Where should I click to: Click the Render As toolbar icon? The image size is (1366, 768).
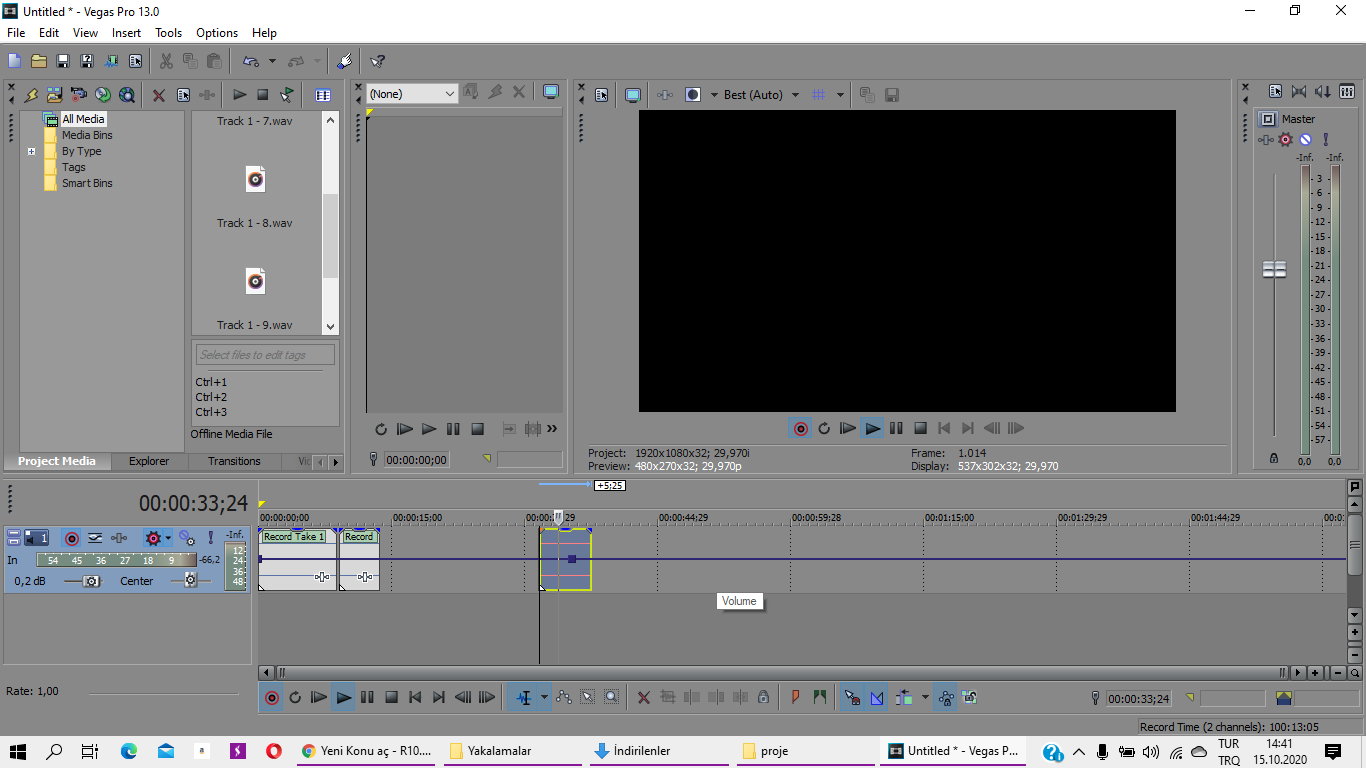click(111, 61)
